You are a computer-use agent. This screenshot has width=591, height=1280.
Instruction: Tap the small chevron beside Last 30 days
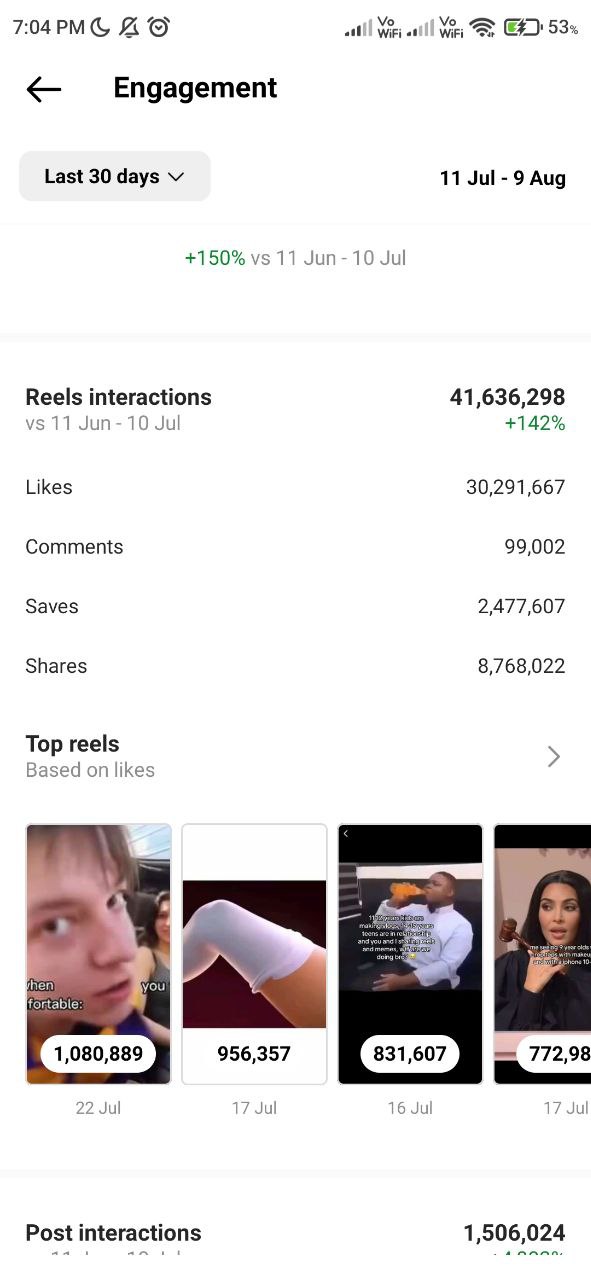(177, 177)
